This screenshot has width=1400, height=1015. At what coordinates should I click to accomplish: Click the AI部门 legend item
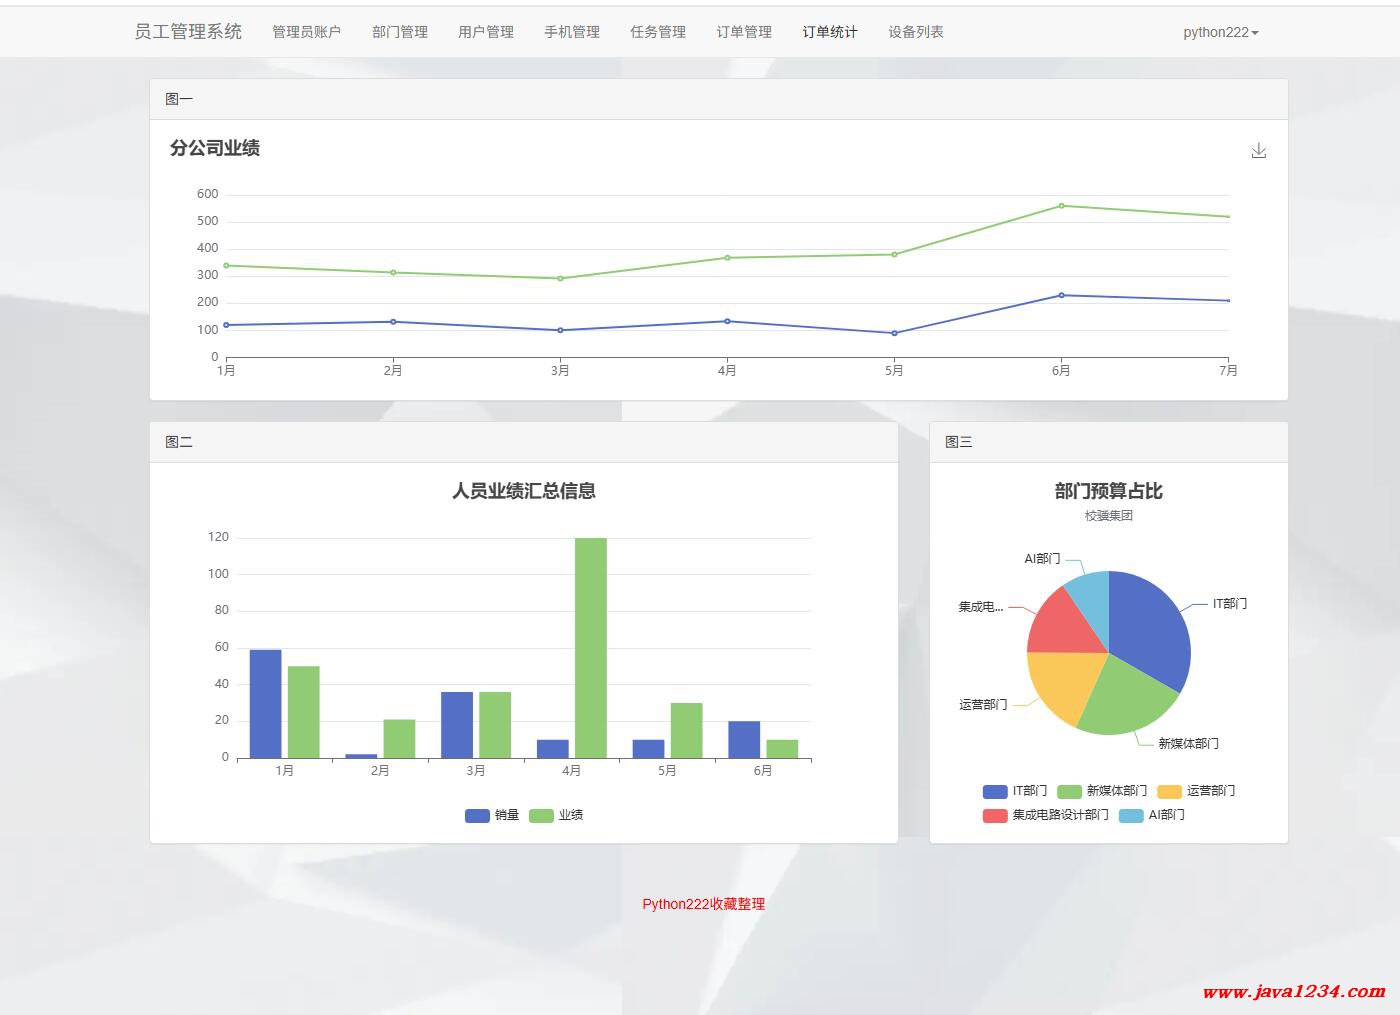(1152, 815)
